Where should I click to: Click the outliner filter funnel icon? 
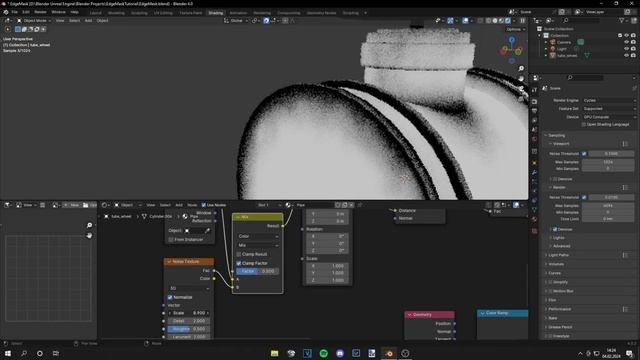(622, 20)
